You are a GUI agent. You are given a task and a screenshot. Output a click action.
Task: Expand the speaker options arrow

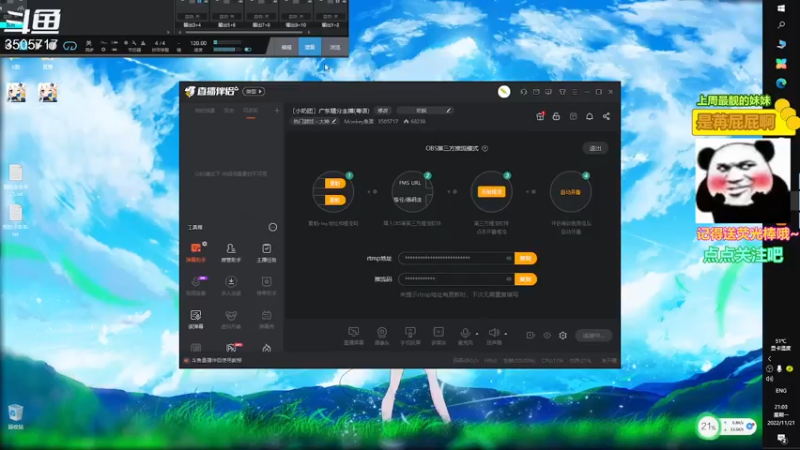coord(506,334)
